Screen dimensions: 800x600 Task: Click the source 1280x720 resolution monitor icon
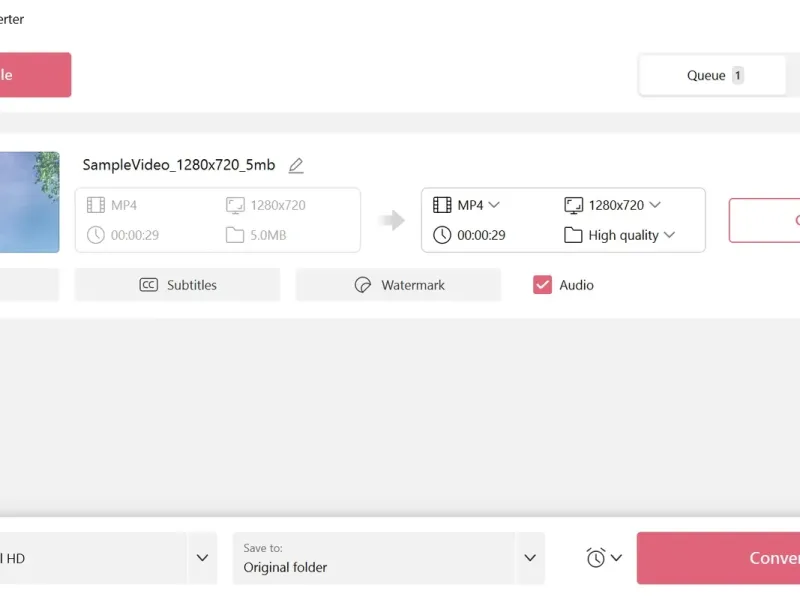235,206
